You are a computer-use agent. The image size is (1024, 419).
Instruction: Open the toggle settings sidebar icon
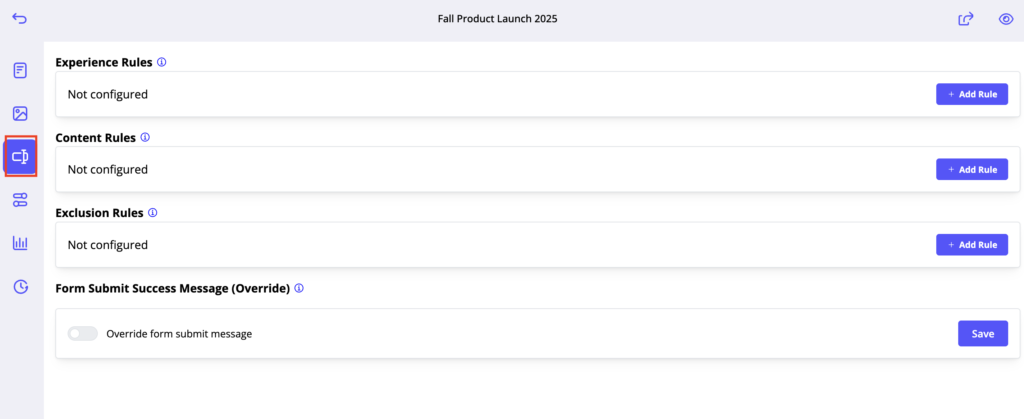(x=20, y=200)
